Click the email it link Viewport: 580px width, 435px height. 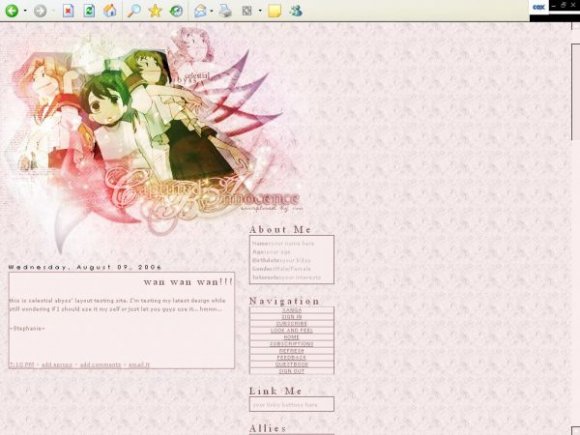[139, 365]
